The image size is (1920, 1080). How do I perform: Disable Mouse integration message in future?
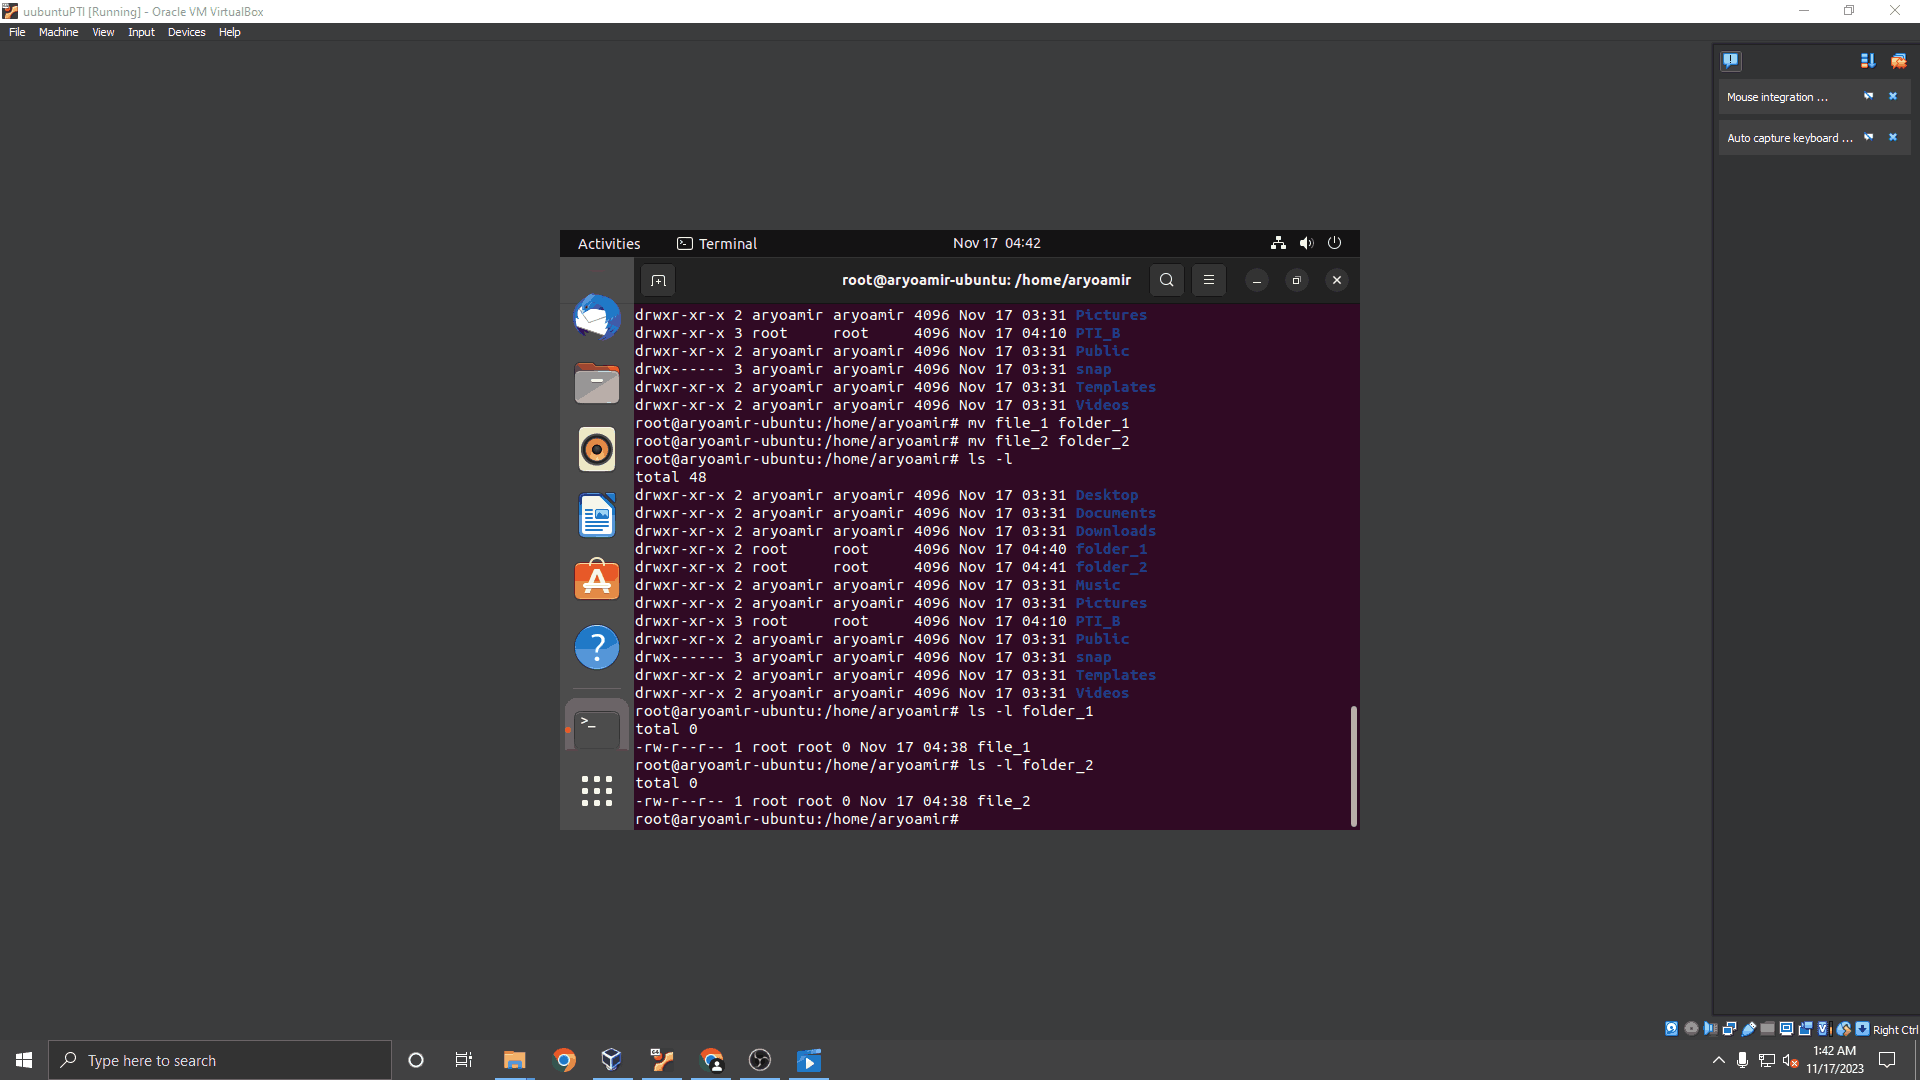(x=1868, y=96)
